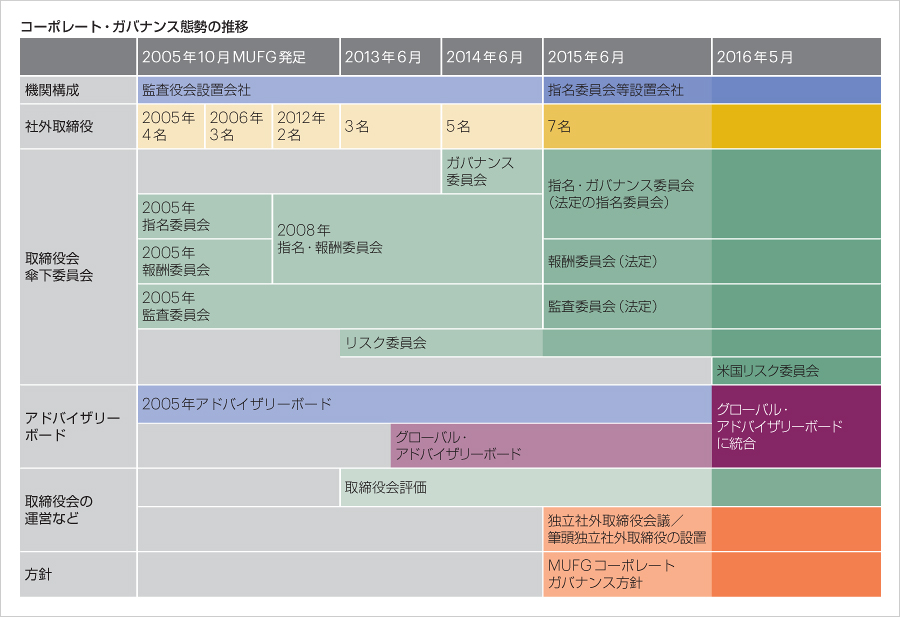Image resolution: width=900 pixels, height=617 pixels.
Task: Select the 指名委員会等設置会社 cell
Action: click(x=712, y=90)
